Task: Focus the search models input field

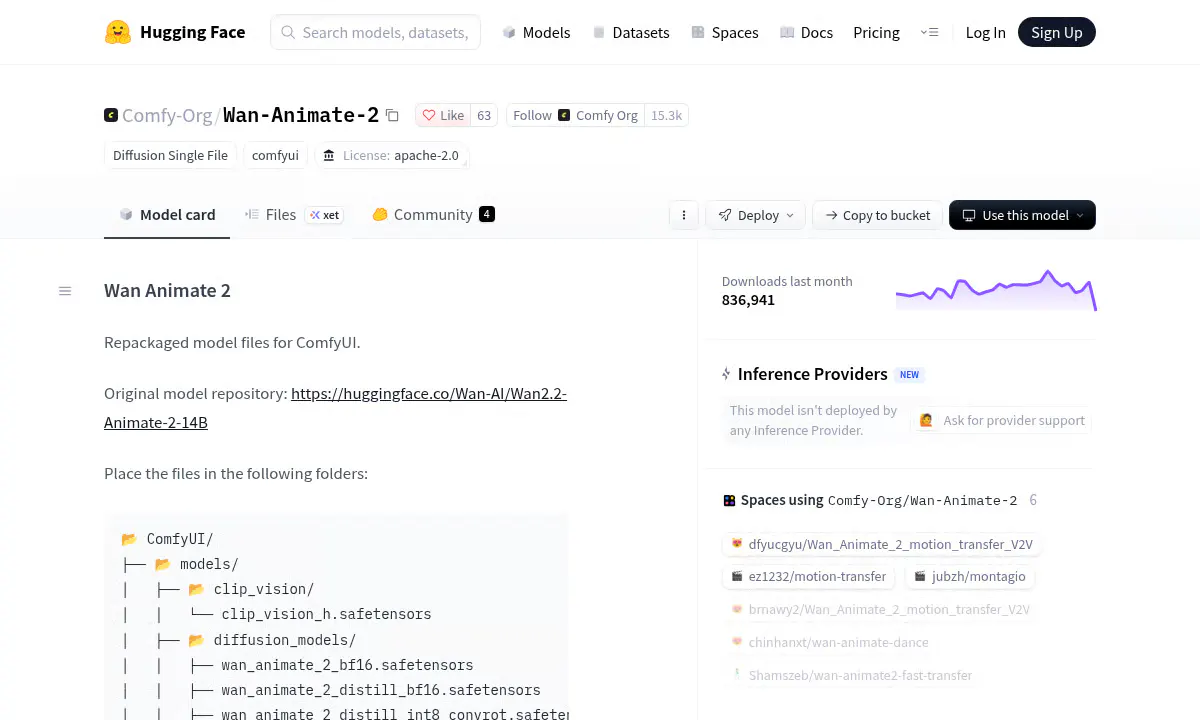Action: click(376, 32)
